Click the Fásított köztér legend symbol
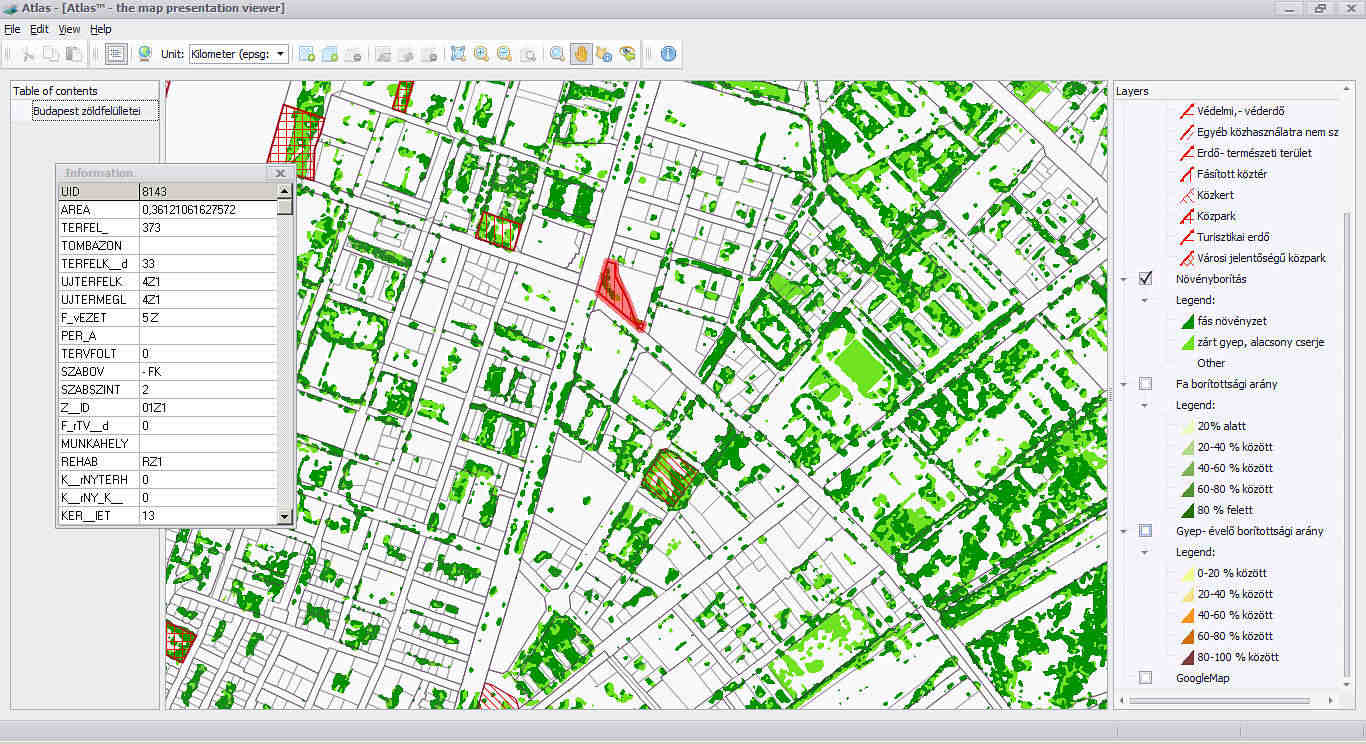1366x744 pixels. [x=1187, y=174]
